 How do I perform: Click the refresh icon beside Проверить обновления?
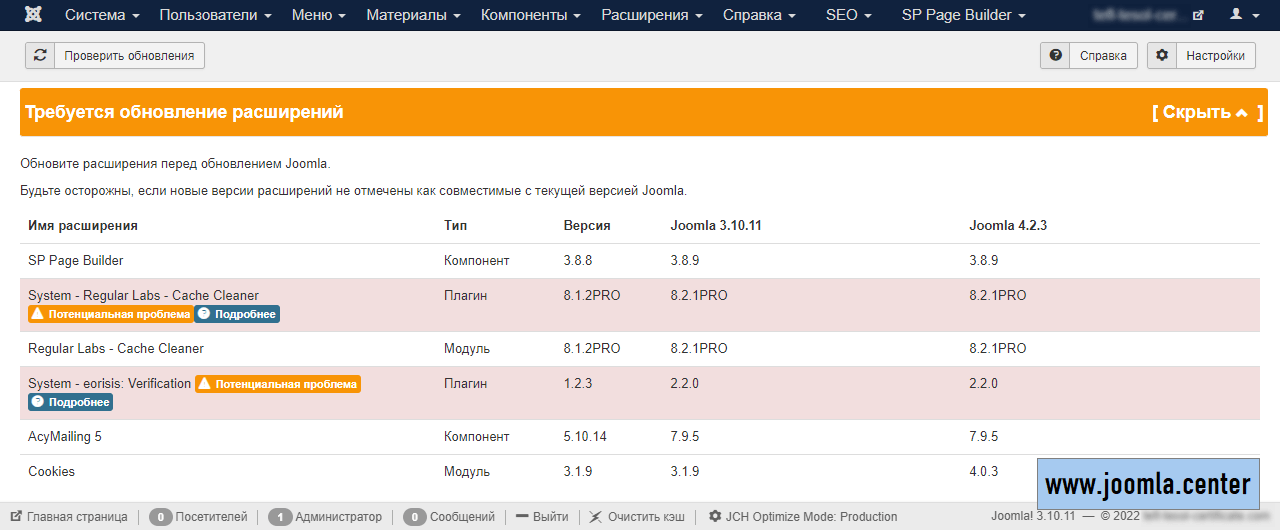[x=40, y=56]
